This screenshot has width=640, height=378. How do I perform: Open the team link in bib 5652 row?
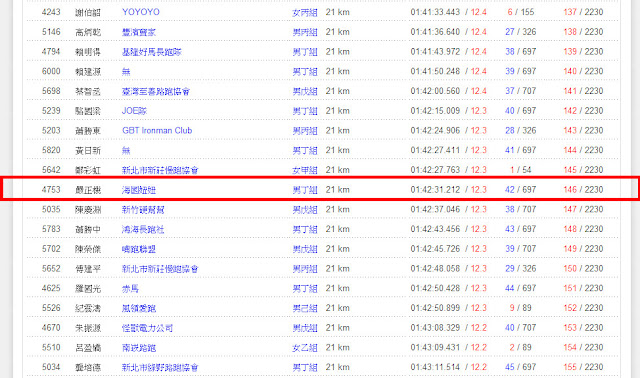(160, 269)
